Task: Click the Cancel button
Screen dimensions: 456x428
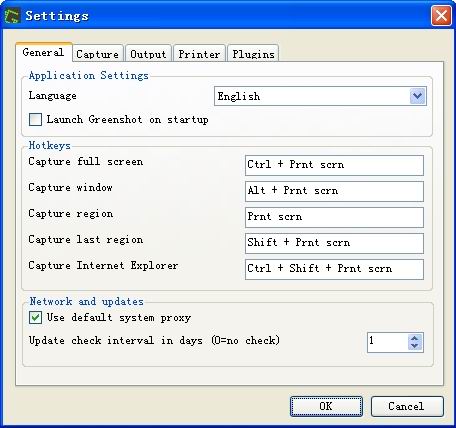Action: 407,406
